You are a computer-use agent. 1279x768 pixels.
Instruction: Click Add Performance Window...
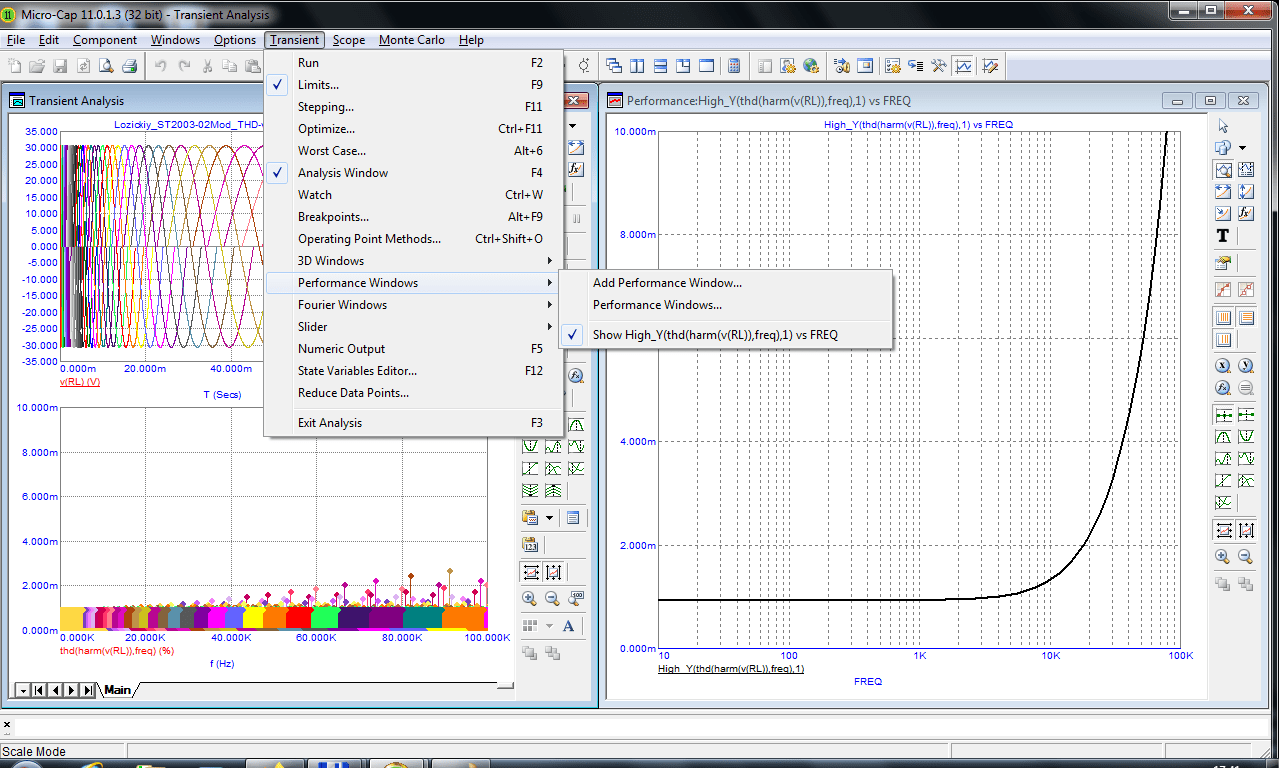[x=725, y=283]
